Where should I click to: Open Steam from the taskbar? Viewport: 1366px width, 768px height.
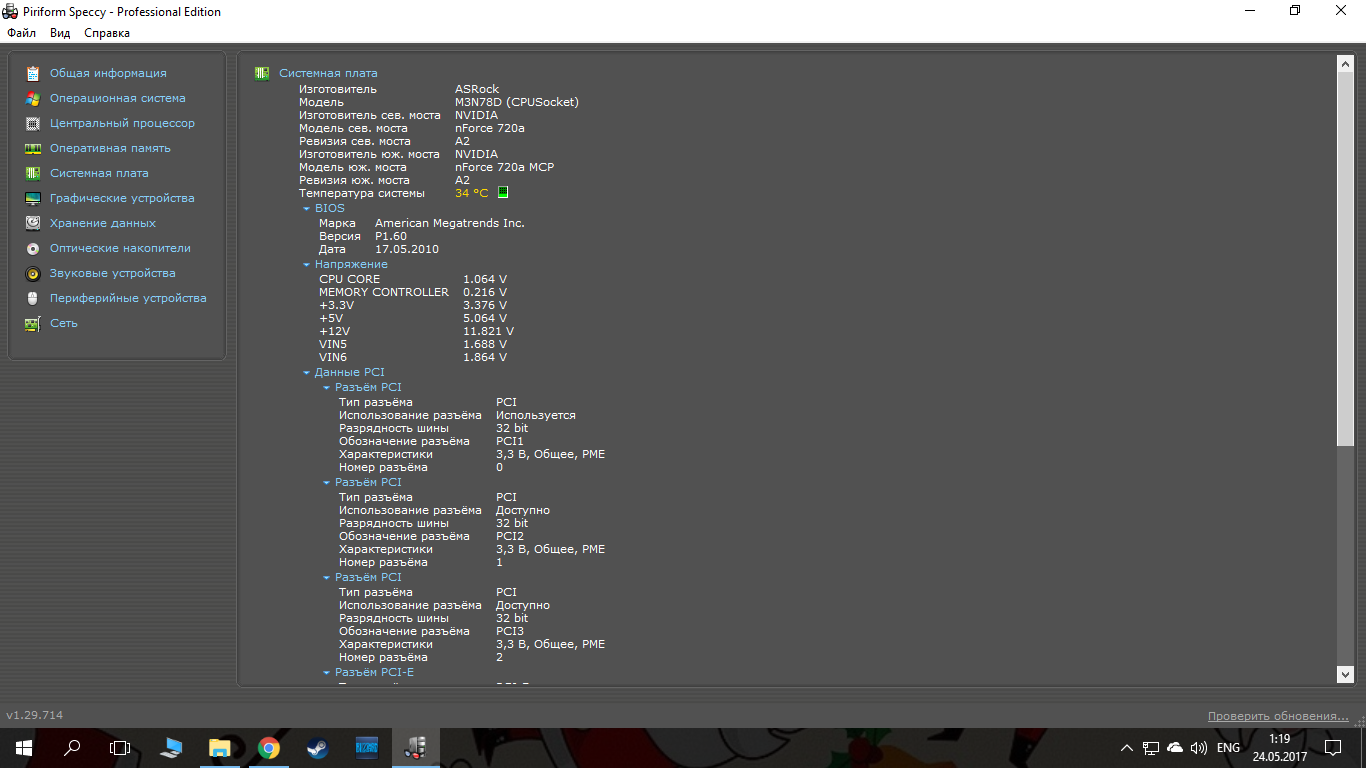click(x=316, y=747)
